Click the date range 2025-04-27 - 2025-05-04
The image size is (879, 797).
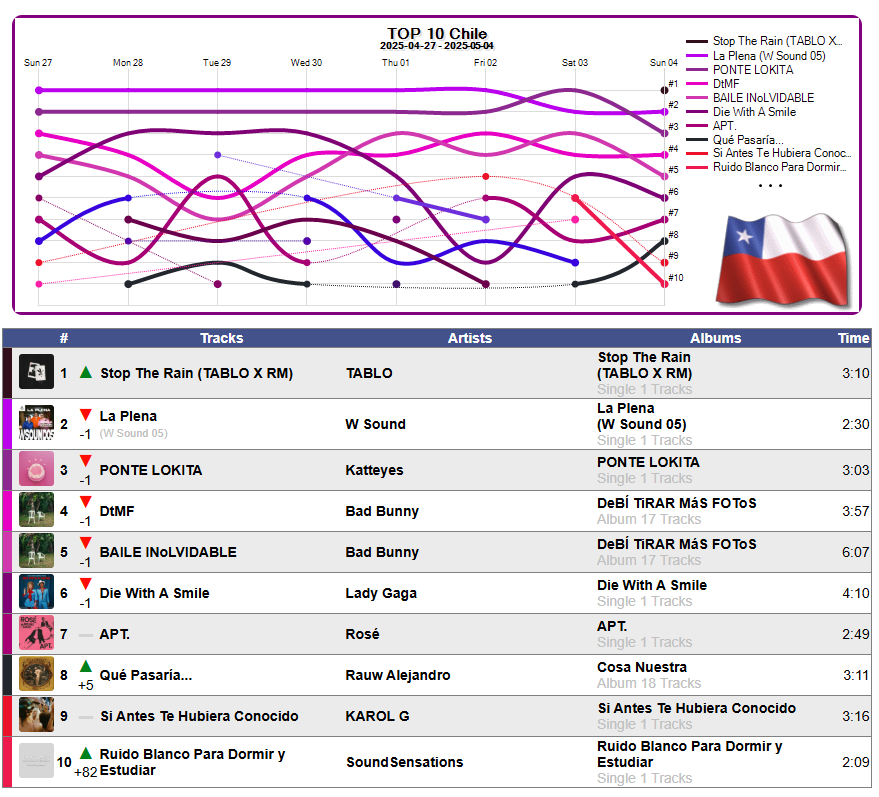pyautogui.click(x=437, y=46)
